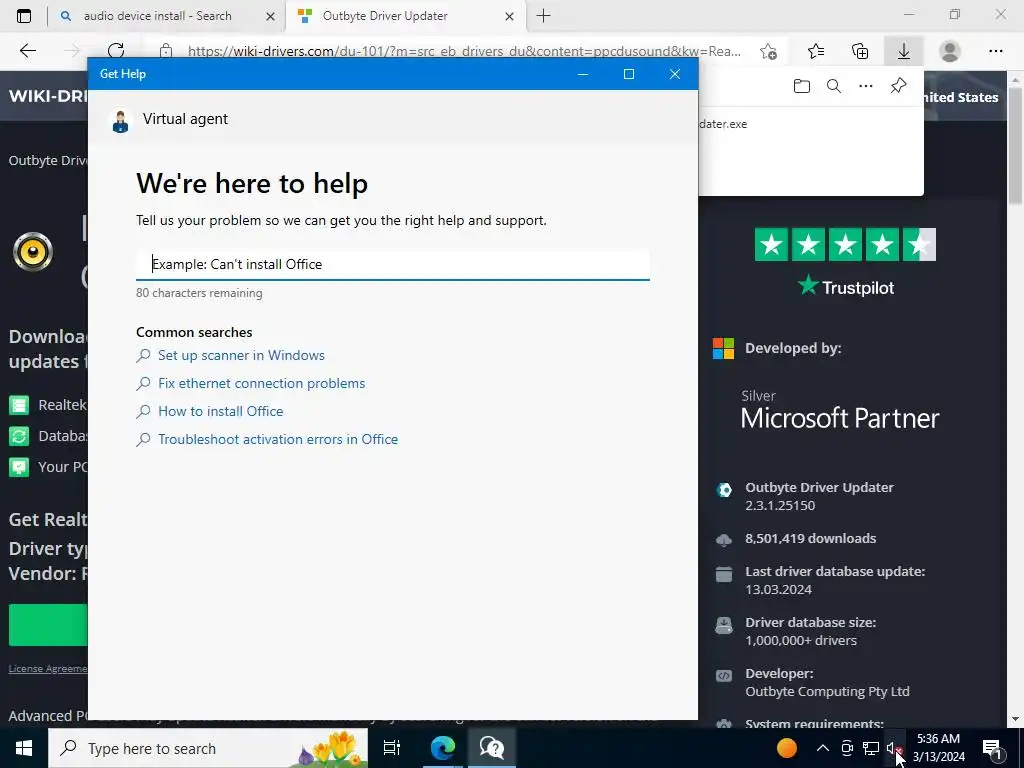Toggle the Downloads panel button

coord(904,51)
